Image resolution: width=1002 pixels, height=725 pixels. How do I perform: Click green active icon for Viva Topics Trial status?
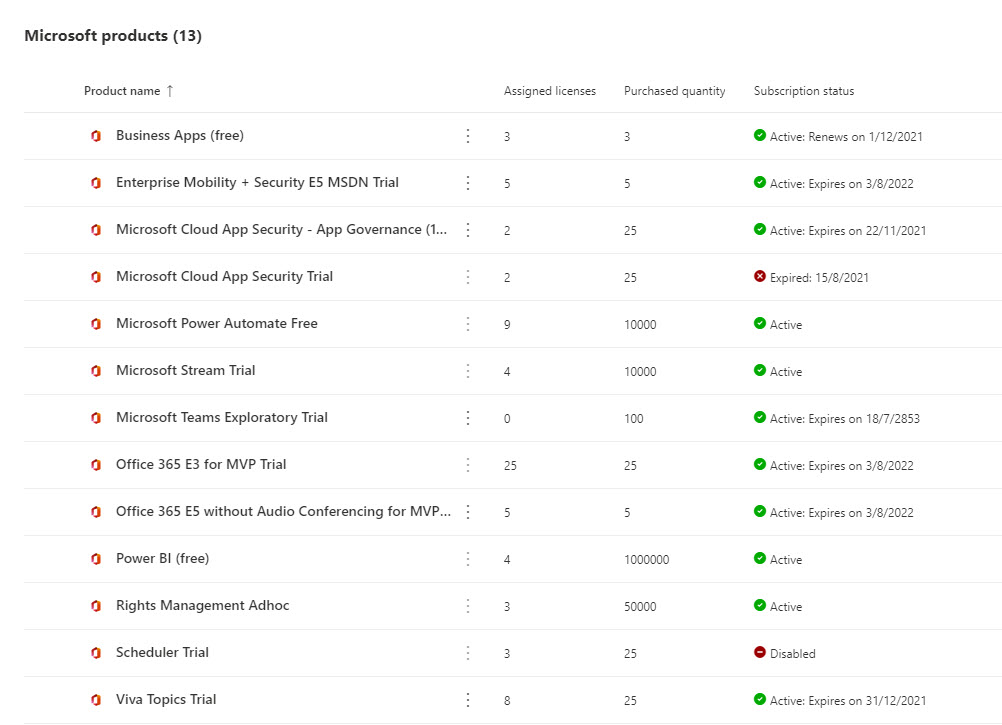point(760,699)
